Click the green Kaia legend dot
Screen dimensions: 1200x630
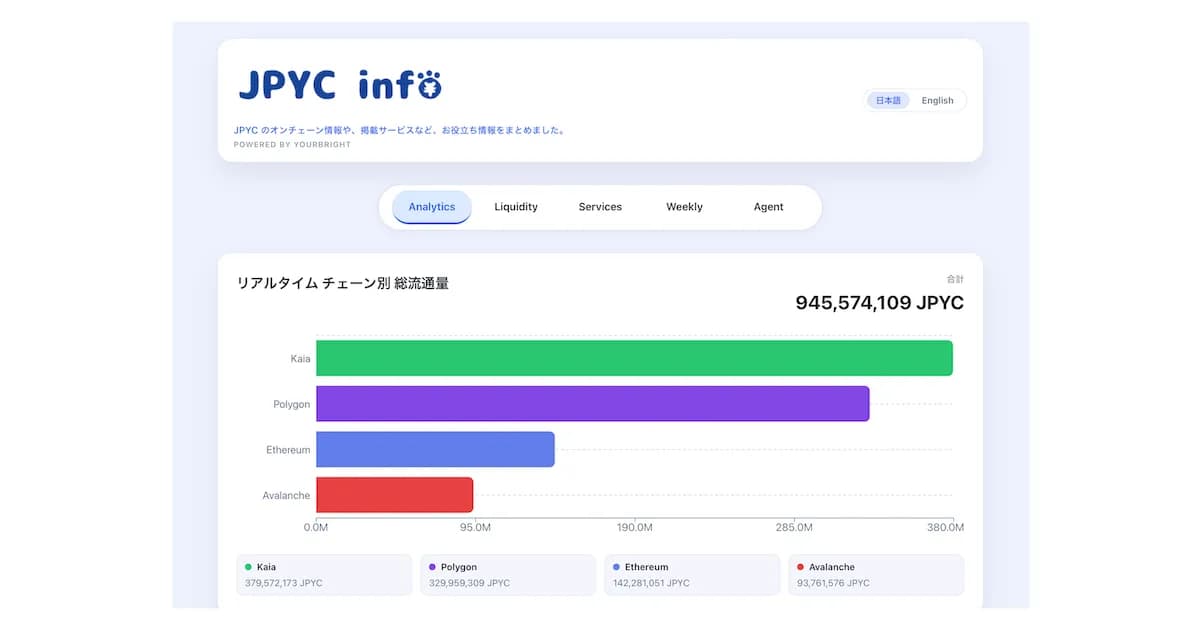pyautogui.click(x=249, y=567)
